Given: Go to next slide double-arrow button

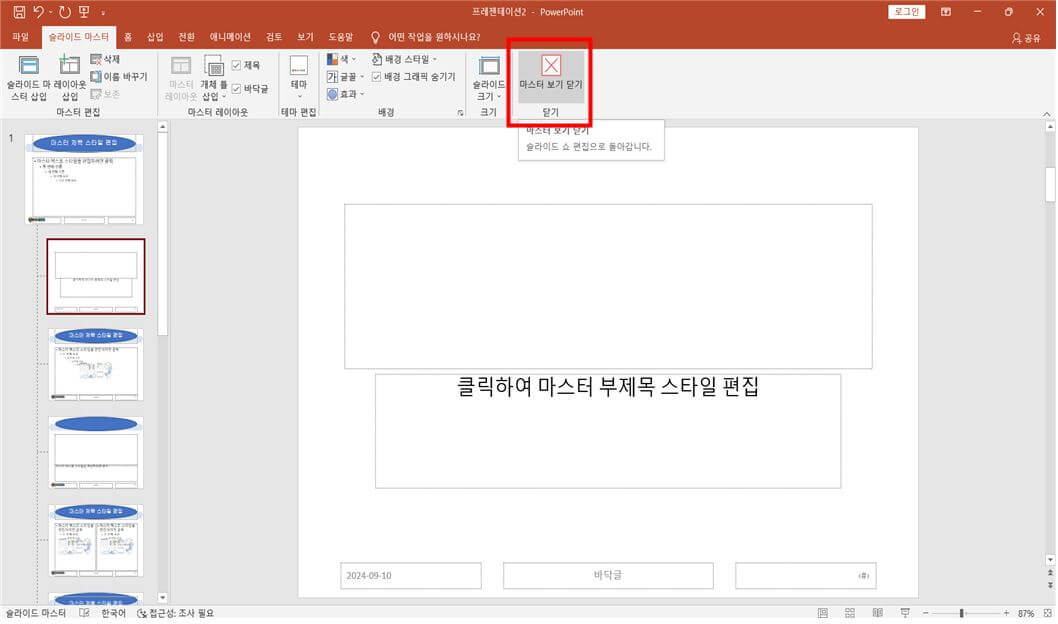Looking at the screenshot, I should coord(1050,585).
